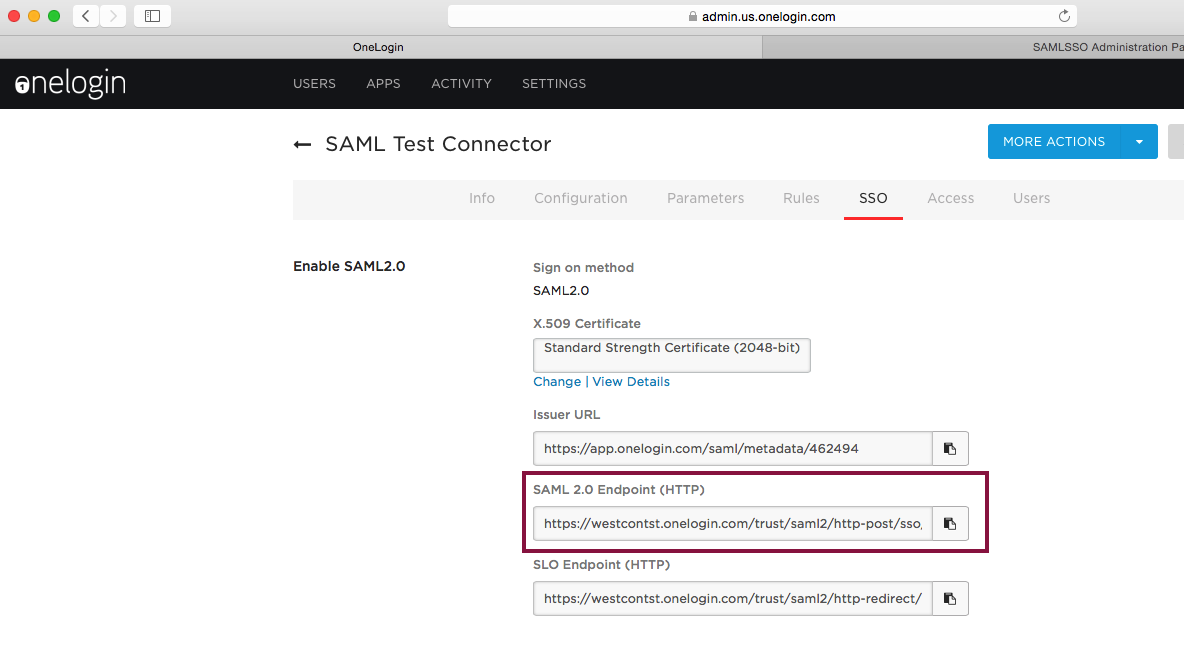The height and width of the screenshot is (650, 1184).
Task: Open the SETTINGS menu
Action: [x=554, y=84]
